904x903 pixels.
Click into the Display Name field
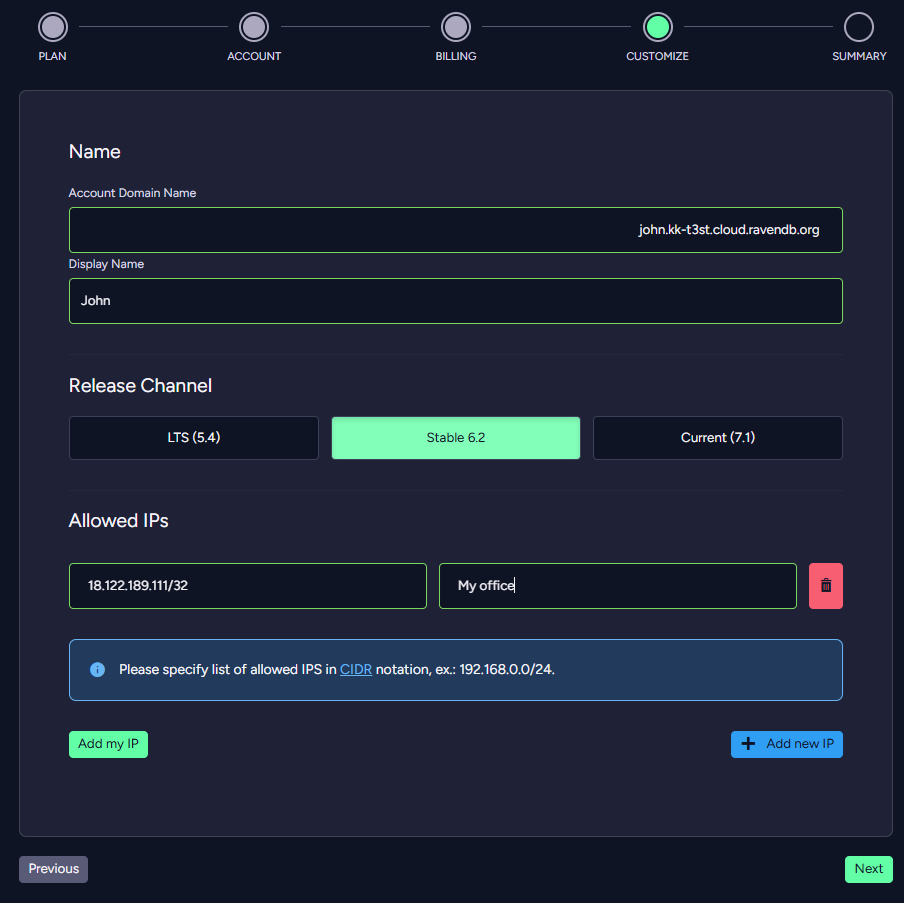tap(456, 301)
